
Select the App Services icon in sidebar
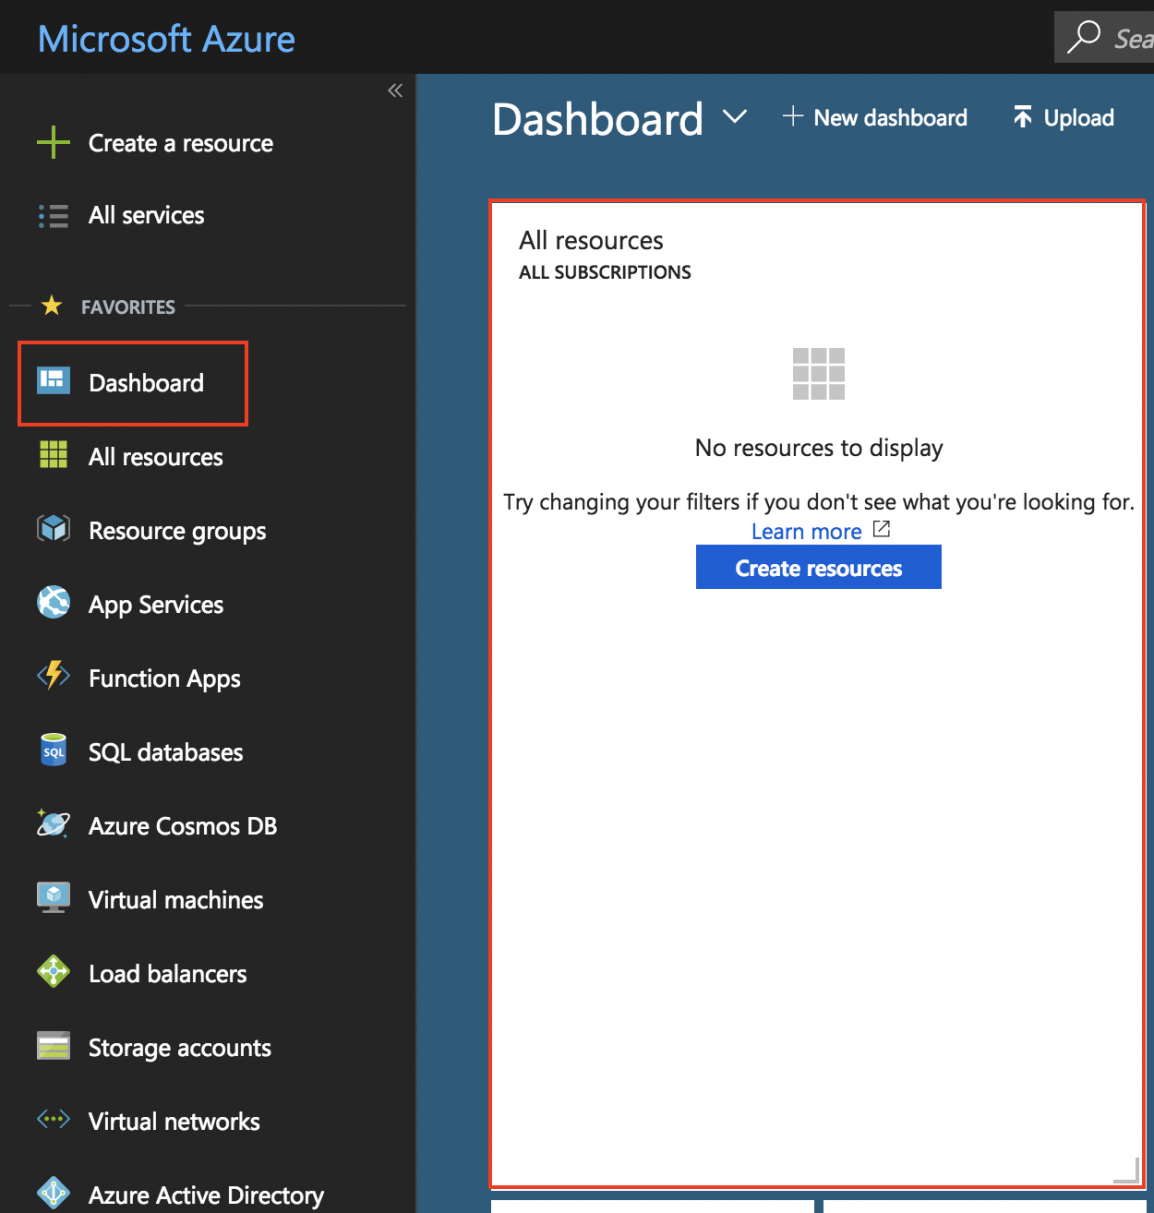tap(52, 604)
